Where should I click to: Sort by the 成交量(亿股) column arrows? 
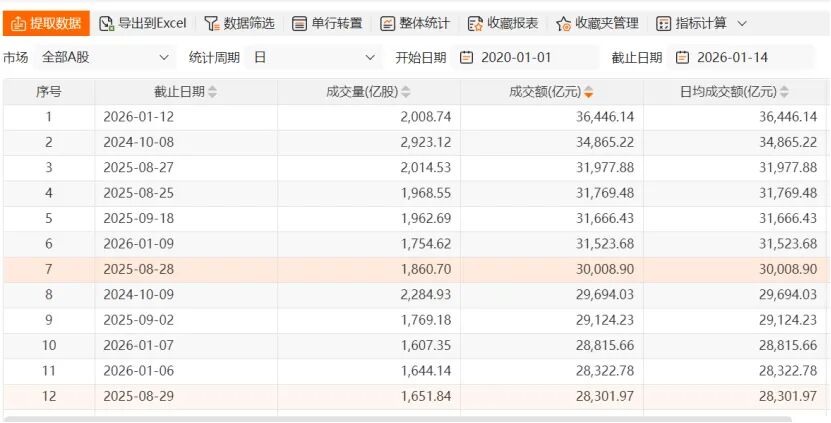pyautogui.click(x=406, y=93)
